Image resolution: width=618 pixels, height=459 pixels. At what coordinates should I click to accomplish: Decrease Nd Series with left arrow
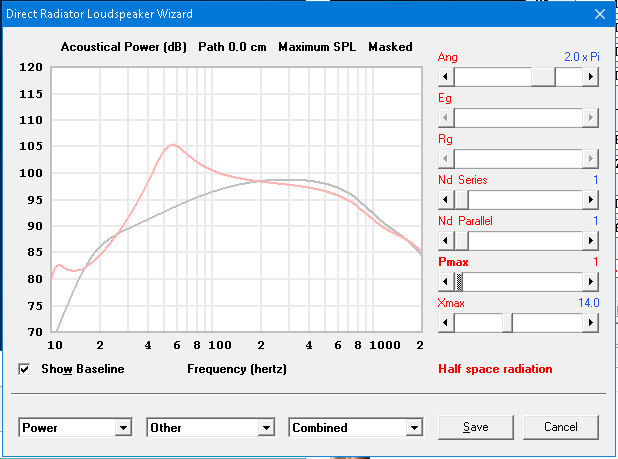(x=446, y=199)
